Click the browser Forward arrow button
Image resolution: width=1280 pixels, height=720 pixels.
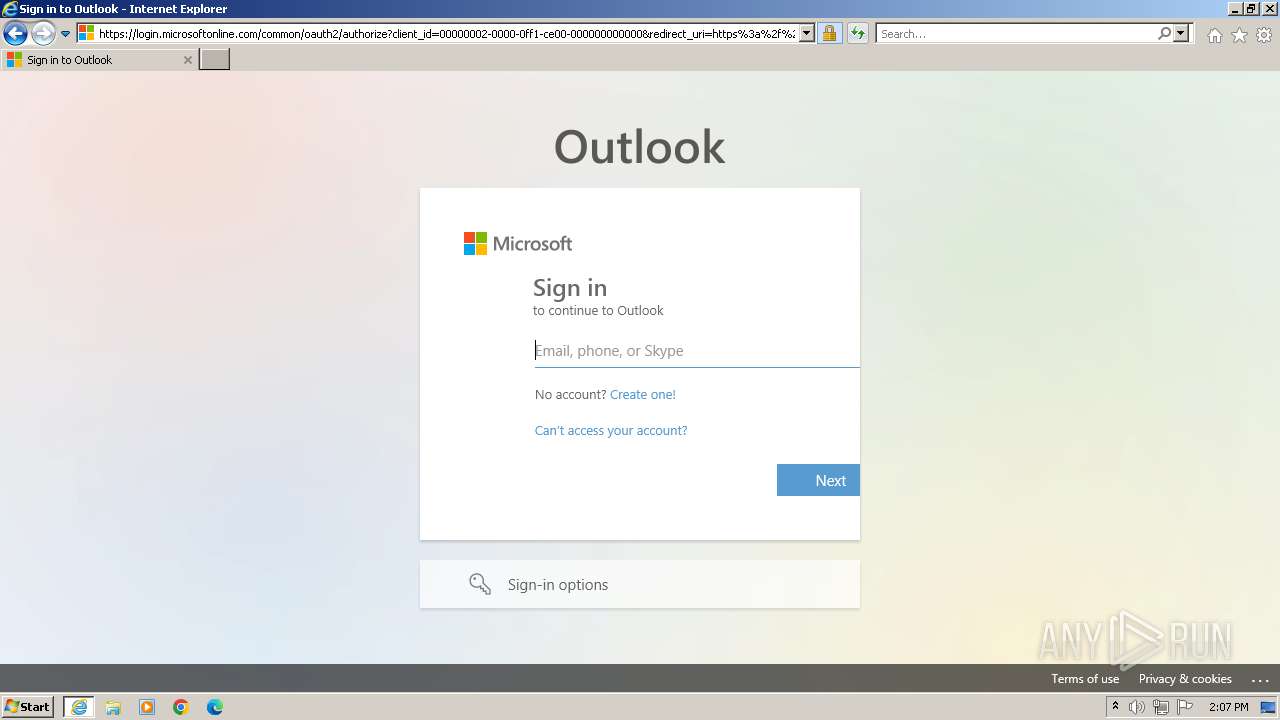[x=42, y=34]
